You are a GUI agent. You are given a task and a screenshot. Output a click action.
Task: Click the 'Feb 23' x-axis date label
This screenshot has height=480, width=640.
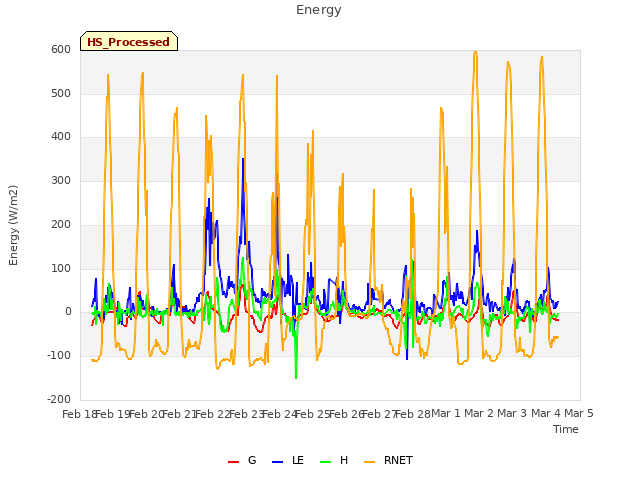[x=247, y=414]
